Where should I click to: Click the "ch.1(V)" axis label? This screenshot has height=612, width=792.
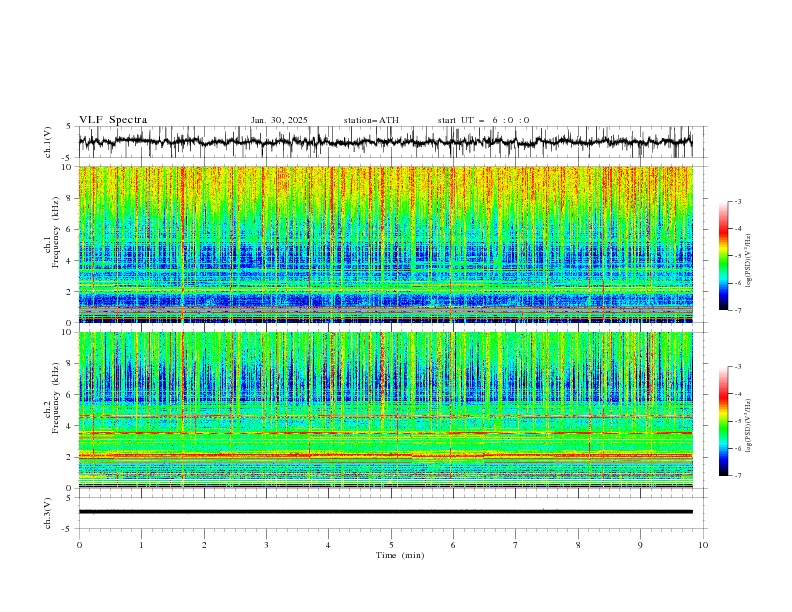tap(48, 142)
